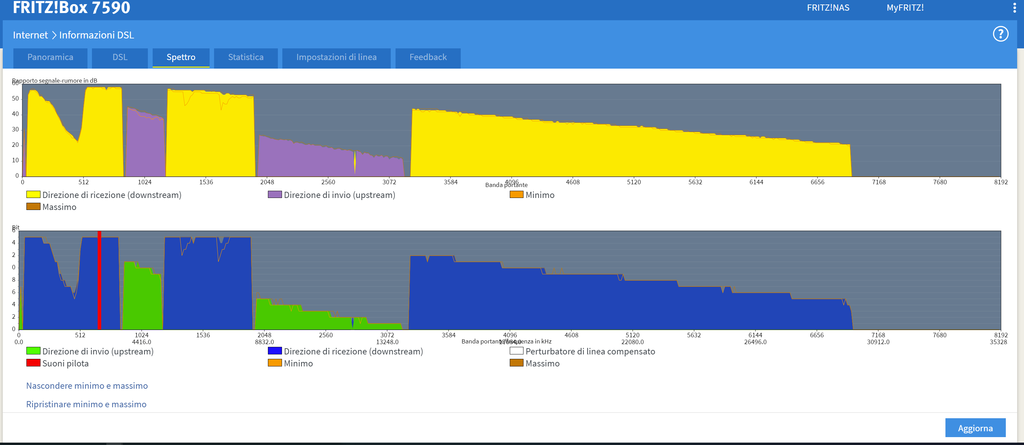This screenshot has width=1024, height=445.
Task: Select the Spettro tab
Action: (181, 58)
